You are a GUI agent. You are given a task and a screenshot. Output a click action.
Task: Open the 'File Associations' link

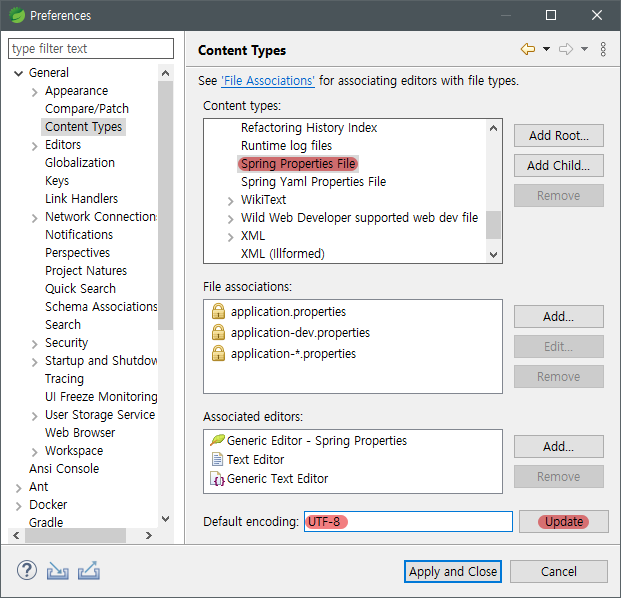point(268,80)
